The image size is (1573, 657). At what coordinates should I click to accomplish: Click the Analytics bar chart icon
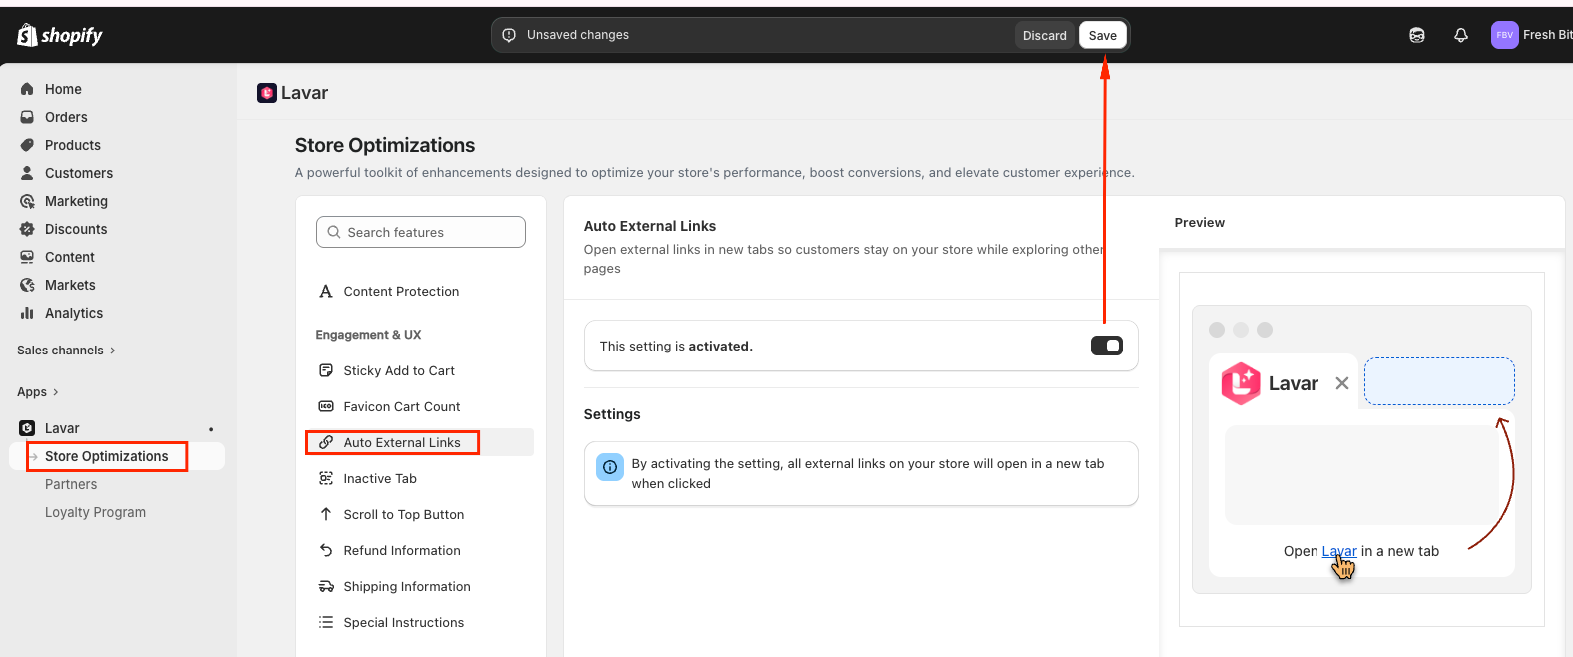click(x=27, y=313)
